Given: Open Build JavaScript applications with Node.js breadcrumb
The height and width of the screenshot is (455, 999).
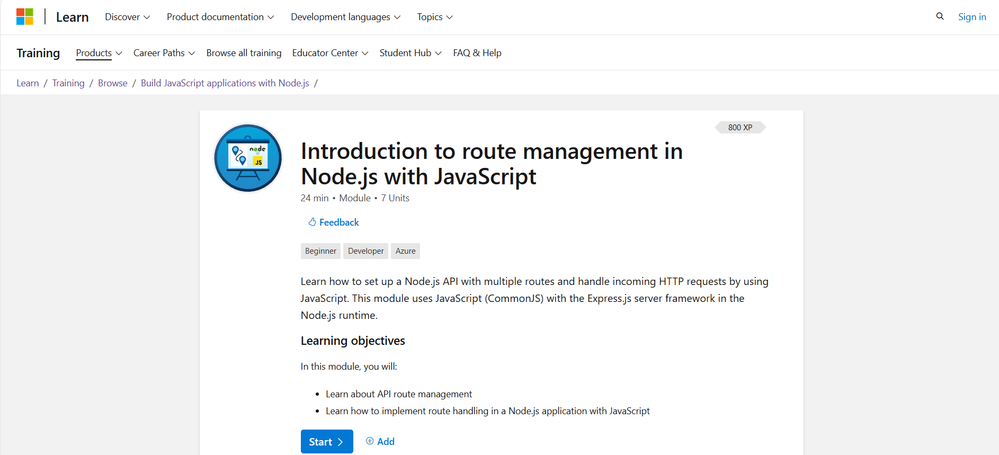Looking at the screenshot, I should [x=225, y=83].
